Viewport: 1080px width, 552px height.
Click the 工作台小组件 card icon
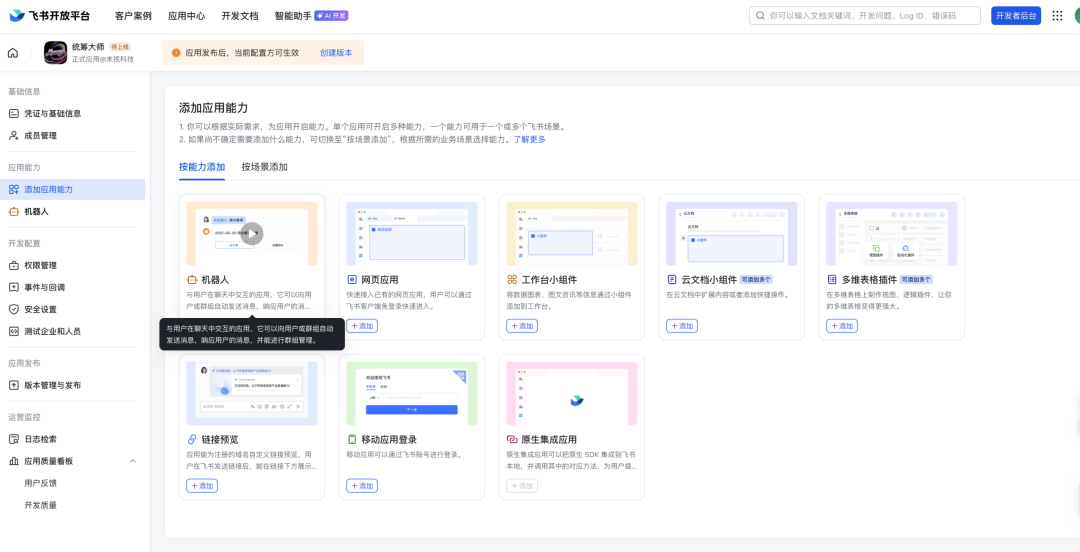(512, 280)
